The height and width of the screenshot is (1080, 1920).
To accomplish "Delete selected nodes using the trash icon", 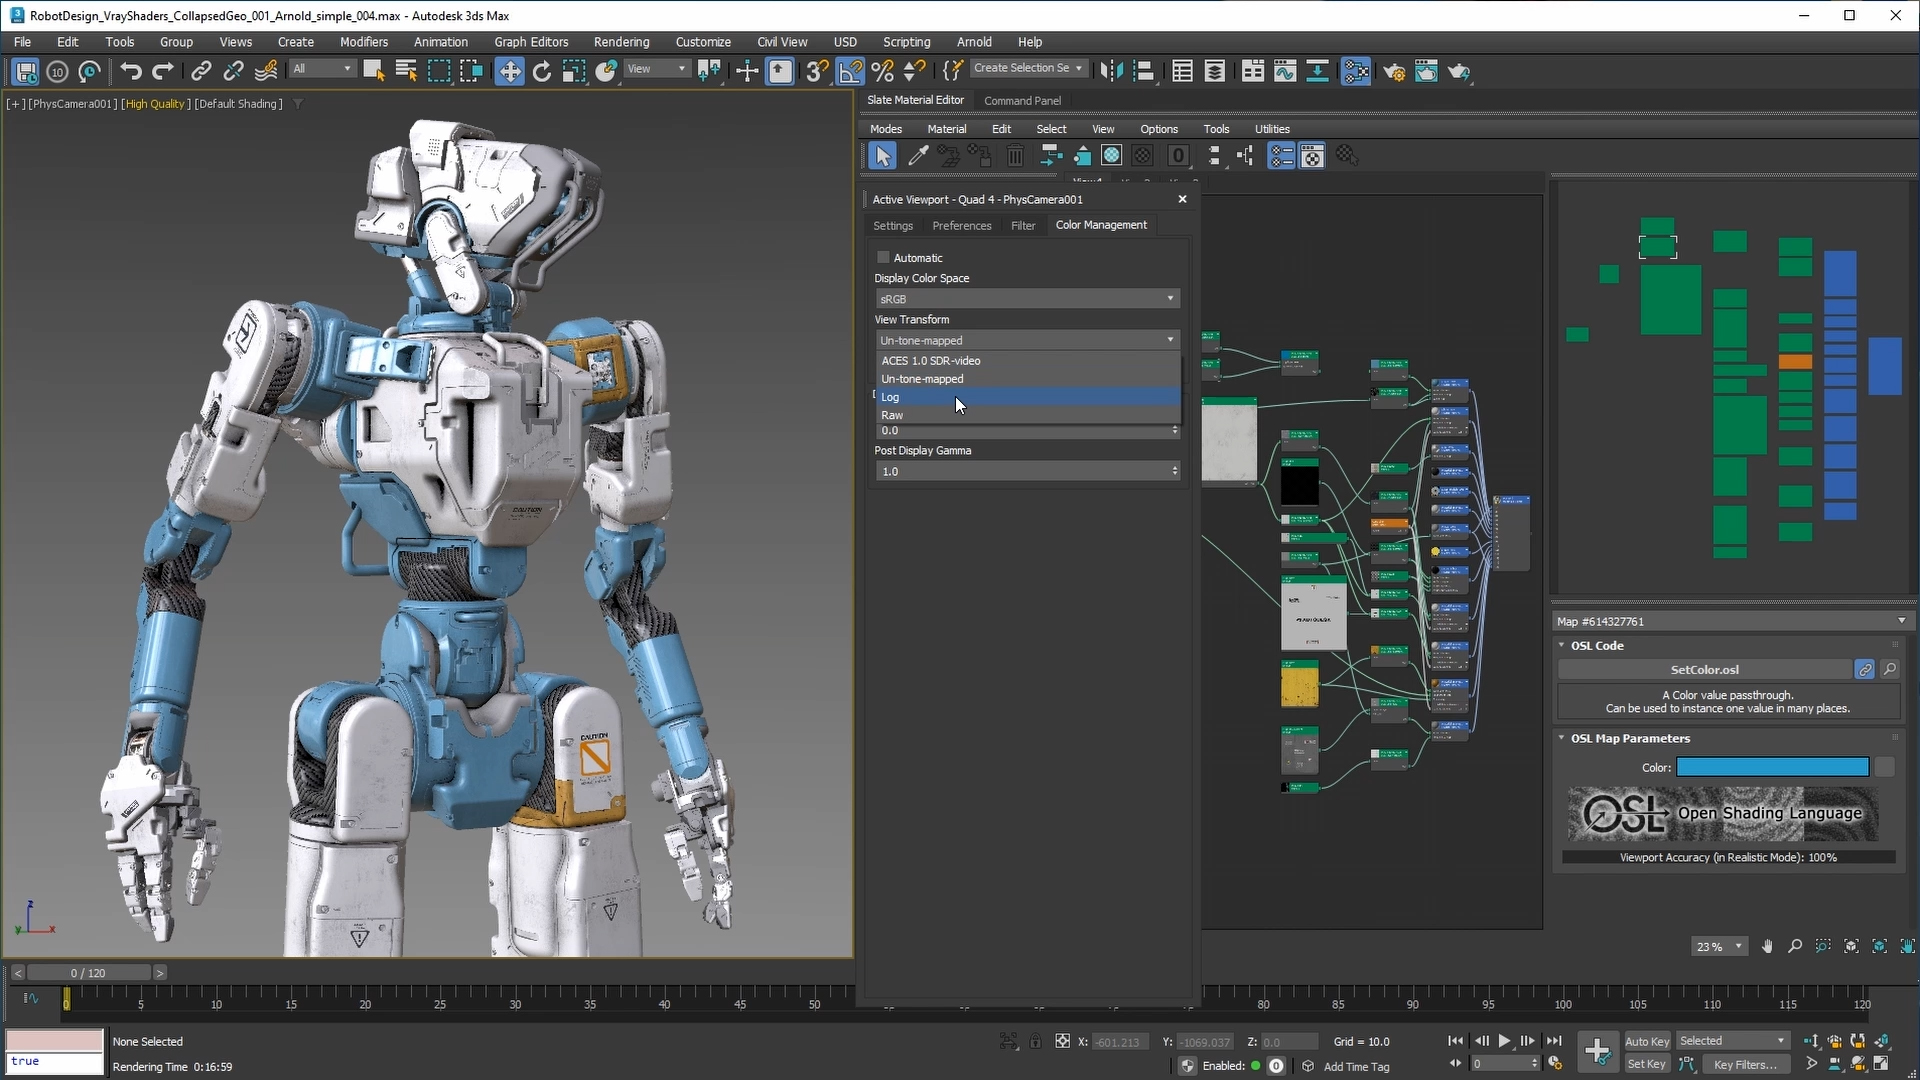I will click(1015, 155).
